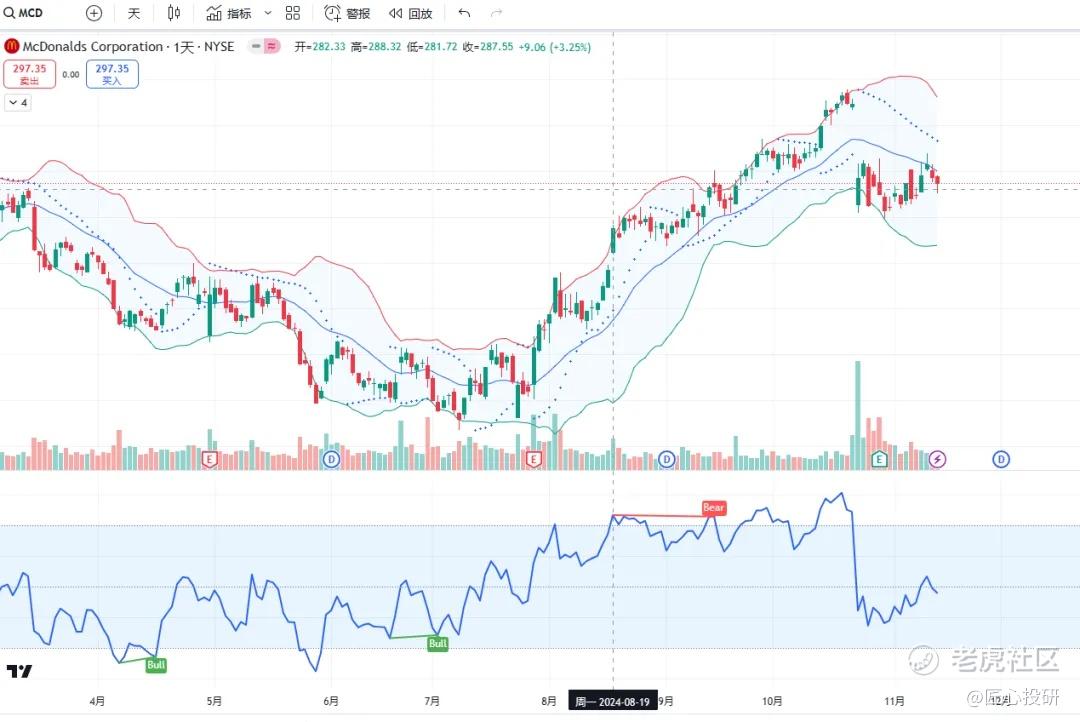The image size is (1080, 722).
Task: Undo the last chart action
Action: click(x=464, y=13)
